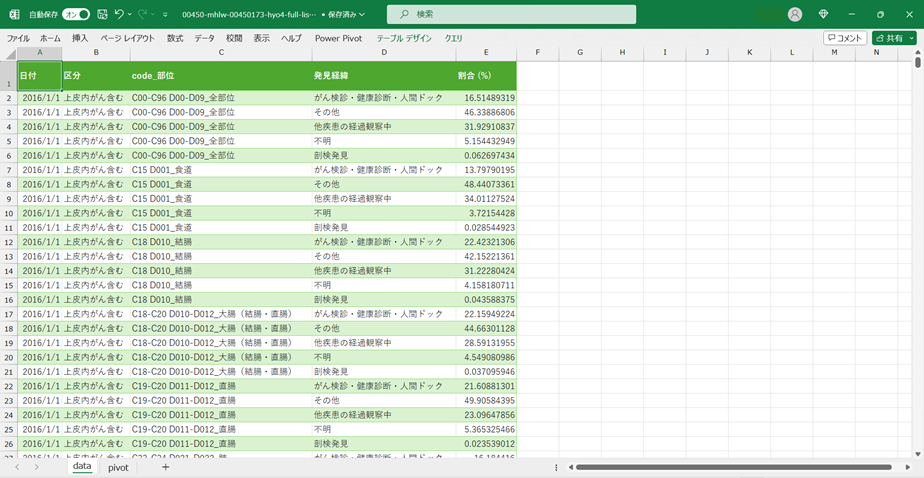Screen dimensions: 924x478
Task: Open the テーブル デザイン tab
Action: [404, 38]
